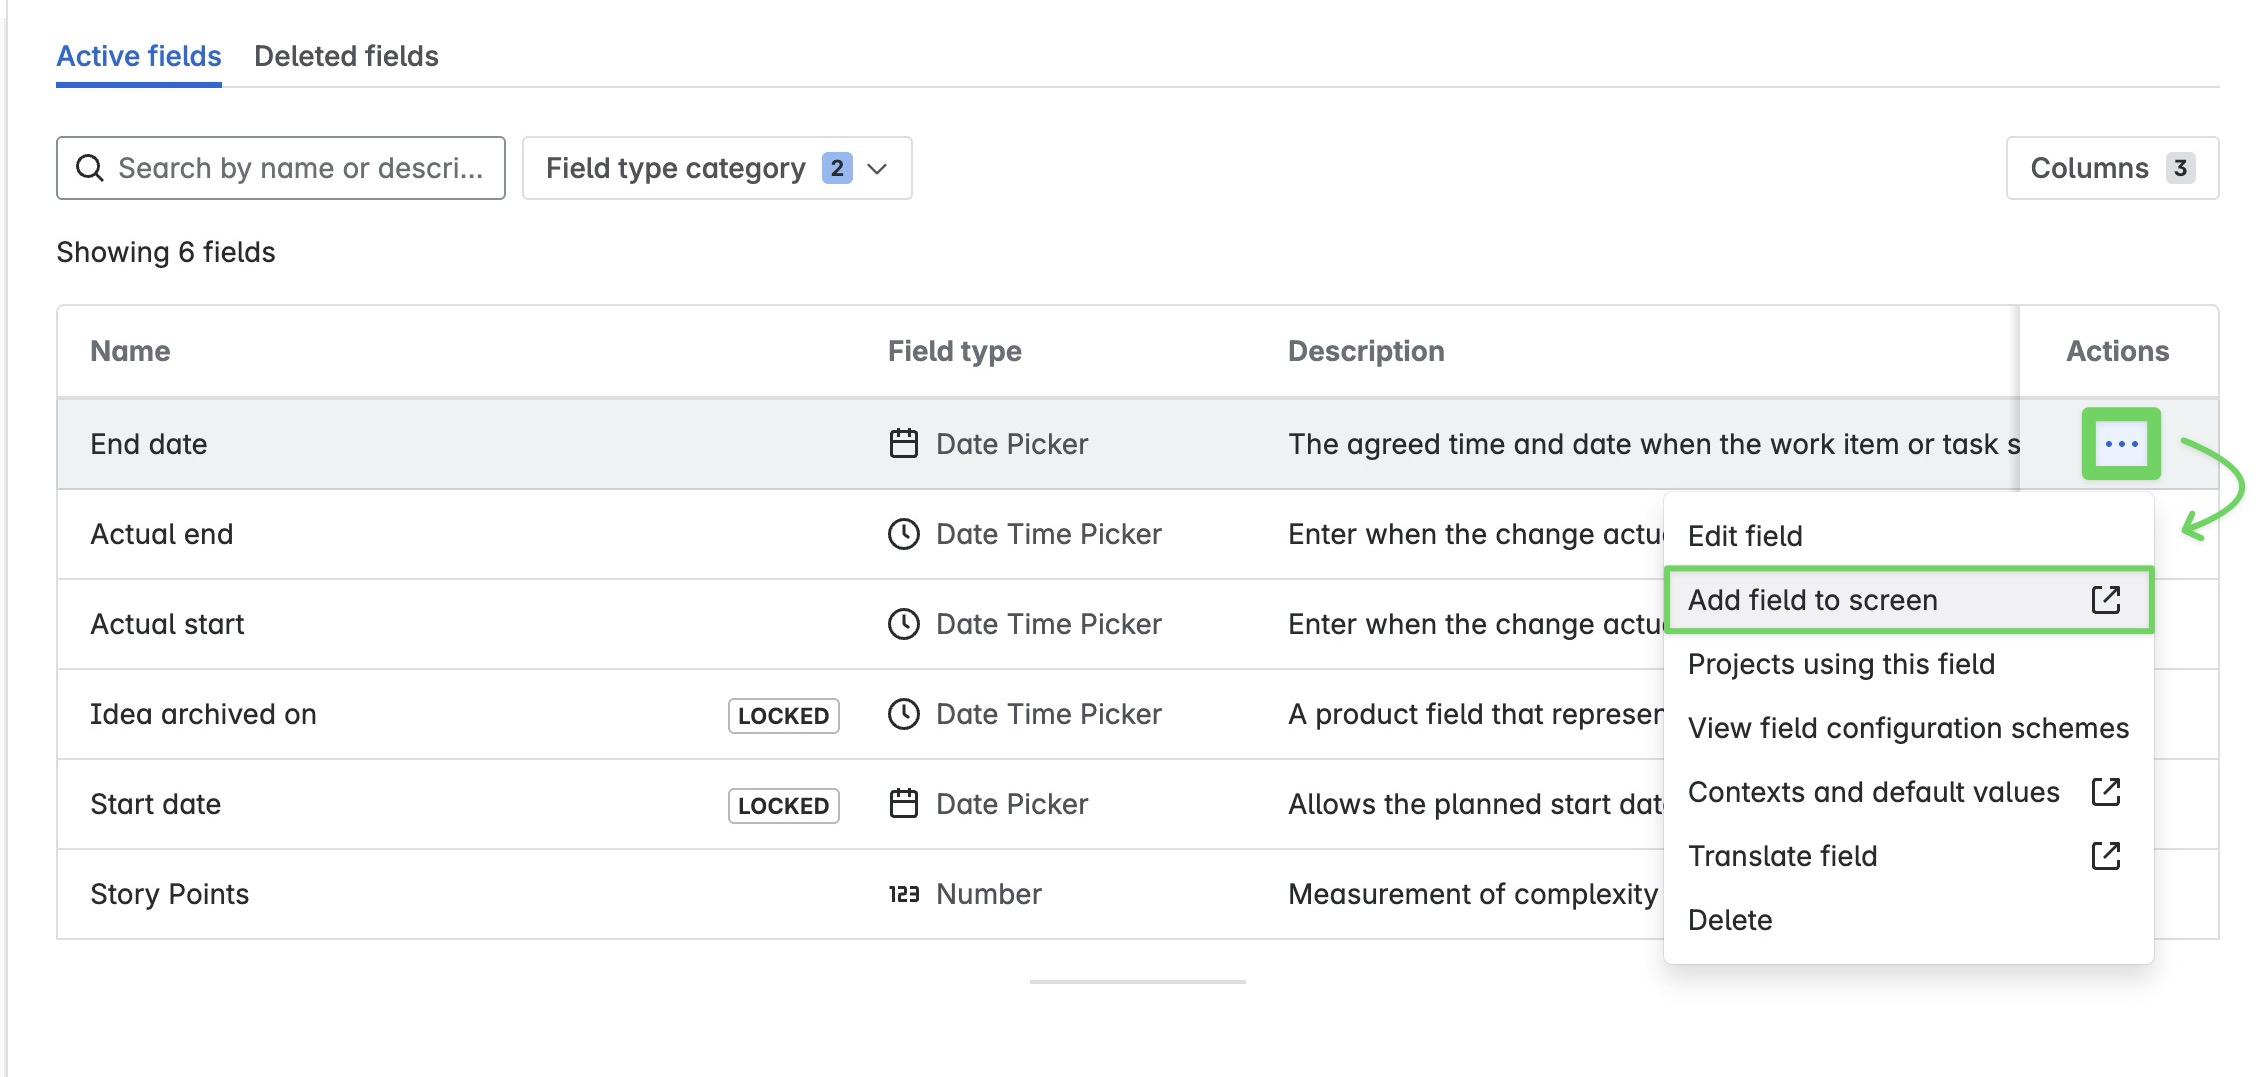Click the calendar icon in End date row
This screenshot has height=1077, width=2268.
pos(904,444)
